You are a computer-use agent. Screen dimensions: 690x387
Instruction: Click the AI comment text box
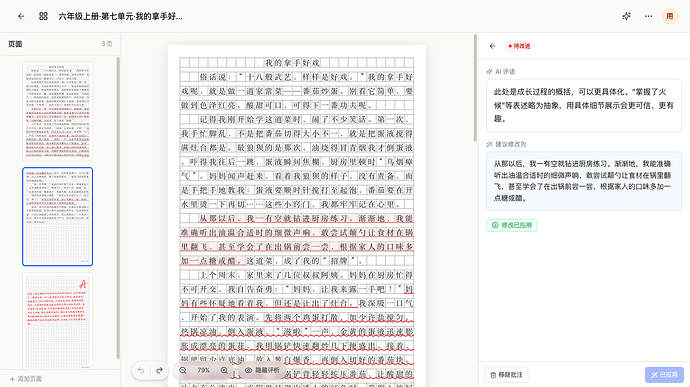click(x=584, y=106)
